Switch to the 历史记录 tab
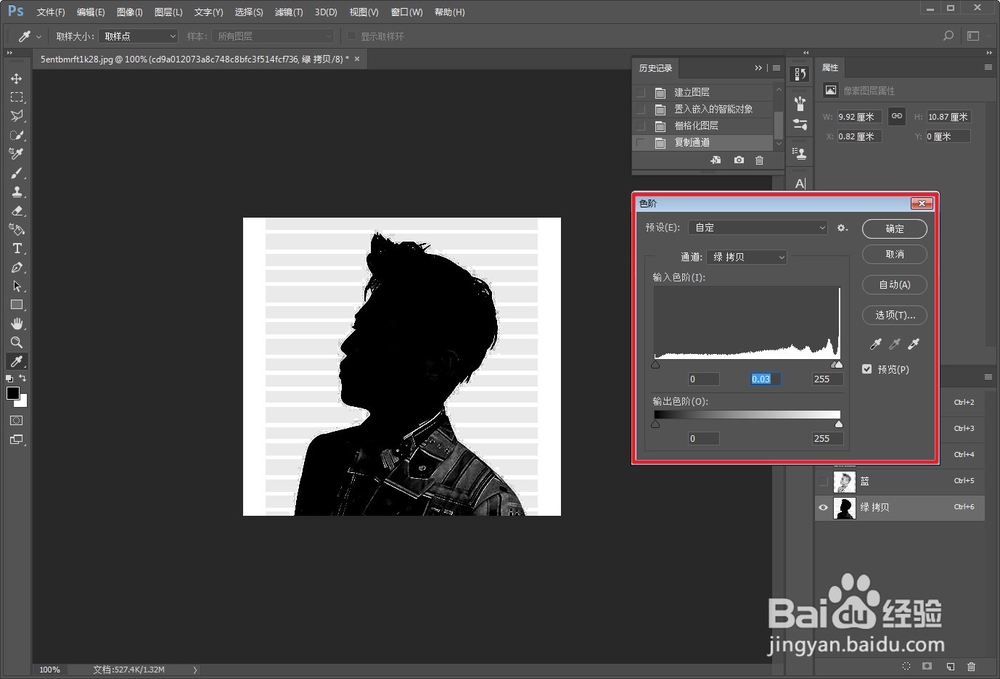 pyautogui.click(x=655, y=68)
